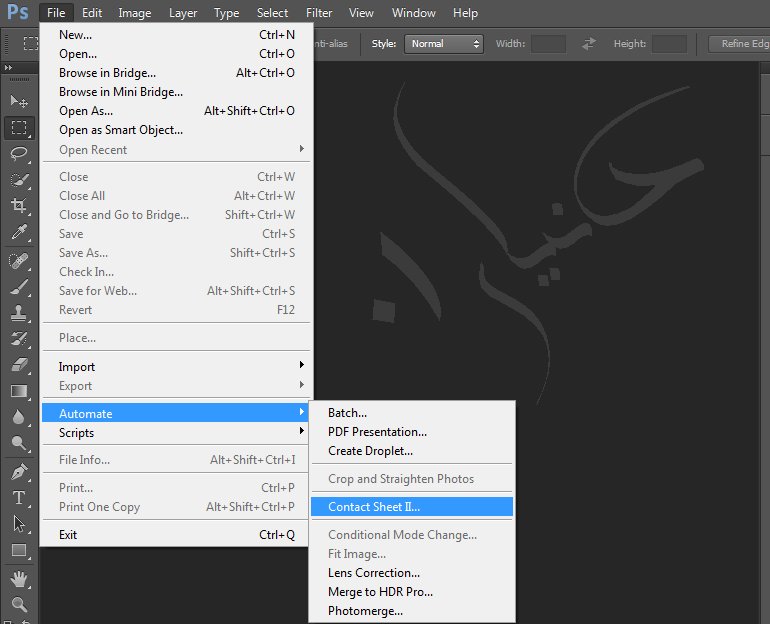The height and width of the screenshot is (624, 770).
Task: Expand the Export submenu
Action: pos(176,386)
